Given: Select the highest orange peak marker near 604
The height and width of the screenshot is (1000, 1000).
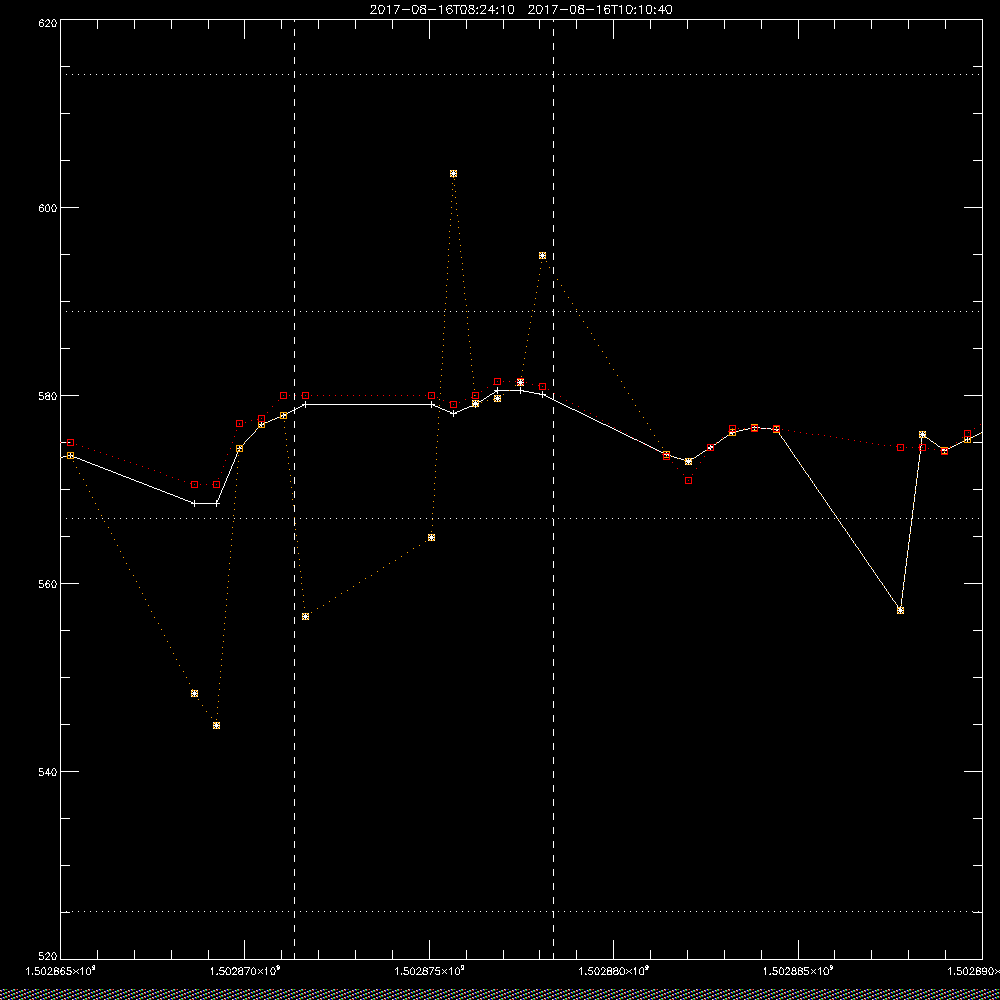Looking at the screenshot, I should click(x=453, y=173).
